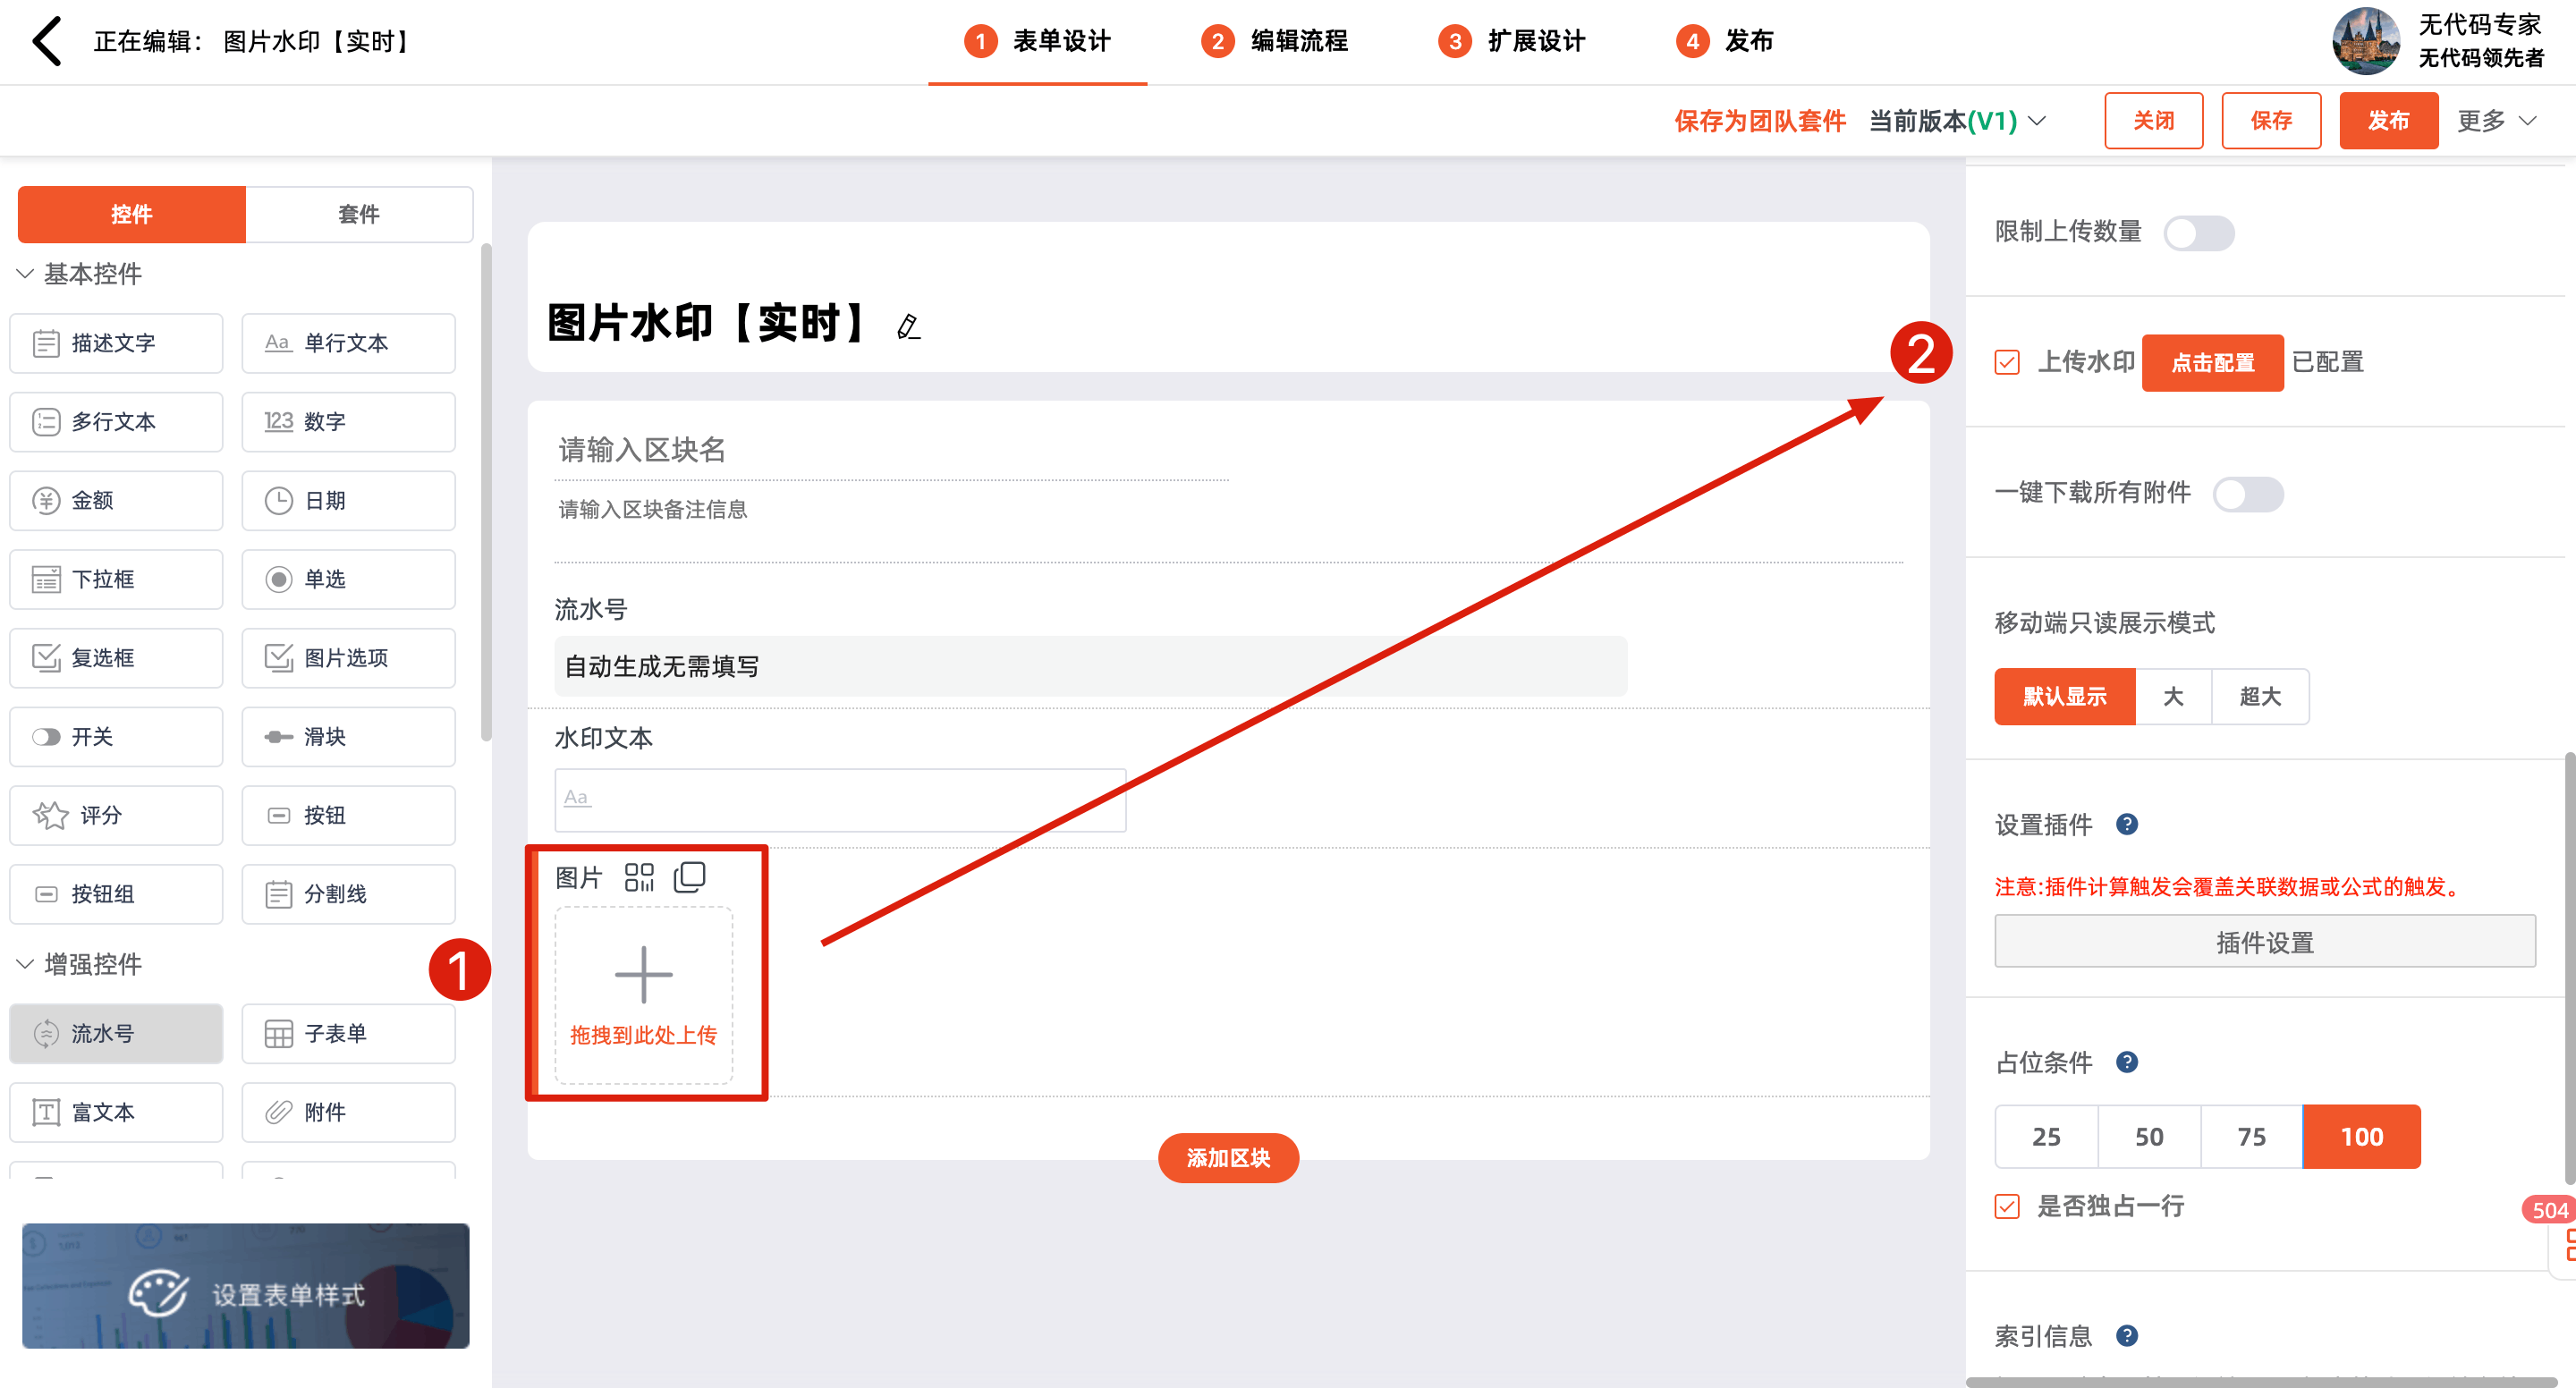Viewport: 2576px width, 1388px height.
Task: Click the plus icon in upload area
Action: pyautogui.click(x=644, y=974)
